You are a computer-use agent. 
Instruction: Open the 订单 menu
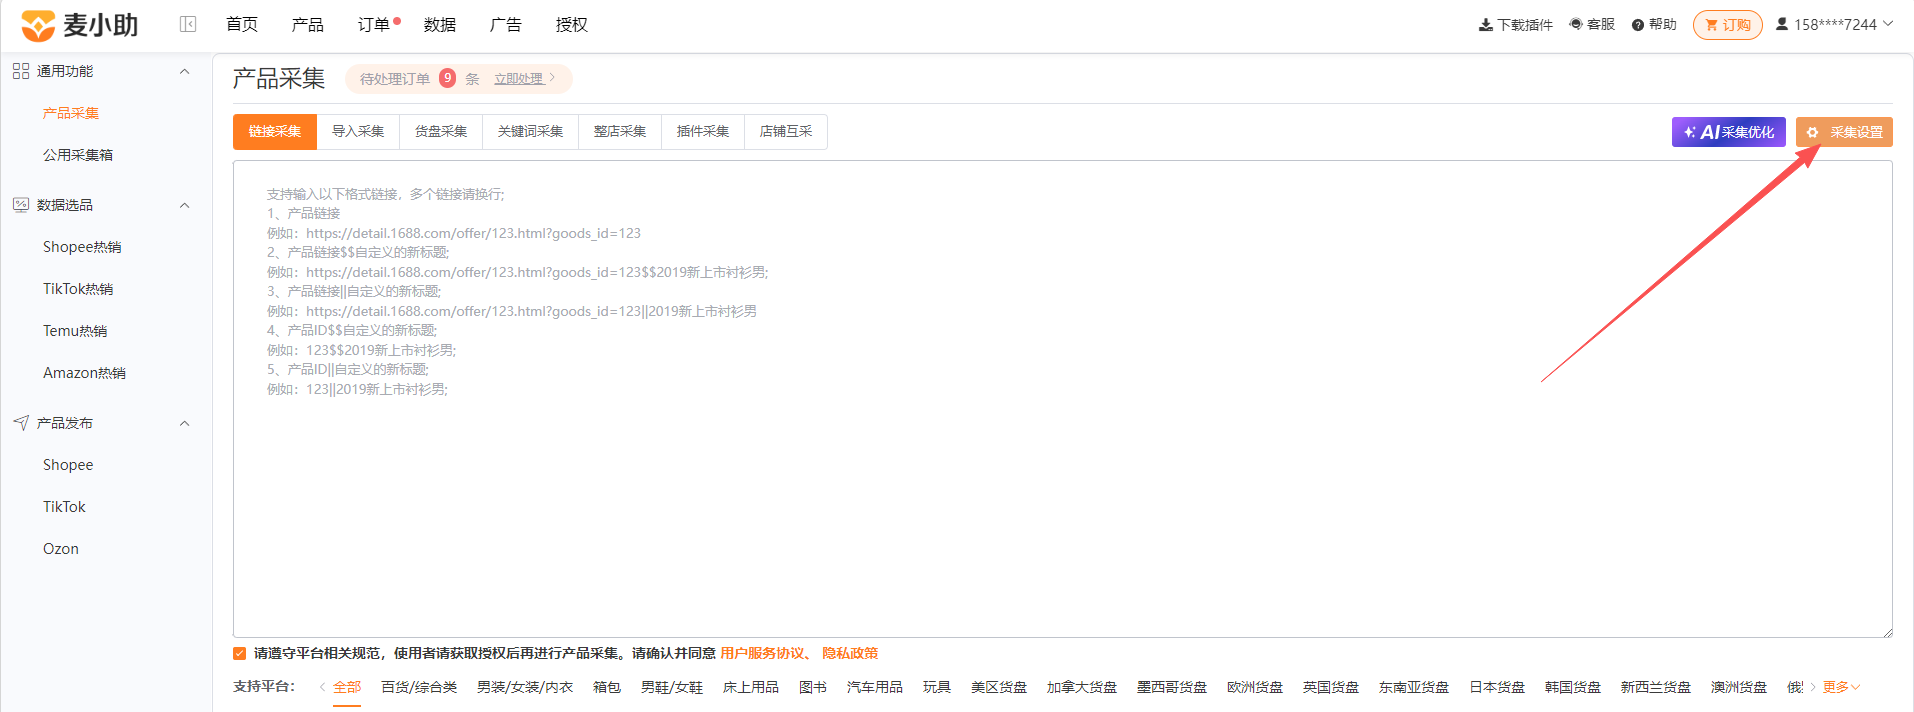coord(374,24)
